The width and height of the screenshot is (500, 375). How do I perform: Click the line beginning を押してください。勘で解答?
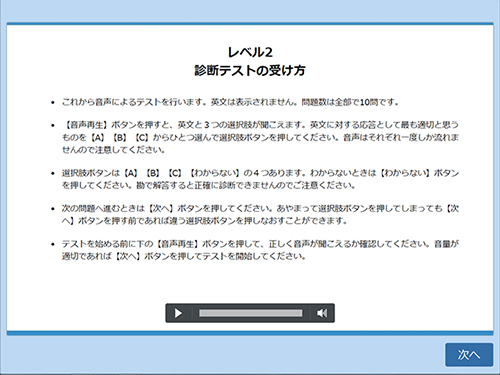[x=209, y=185]
